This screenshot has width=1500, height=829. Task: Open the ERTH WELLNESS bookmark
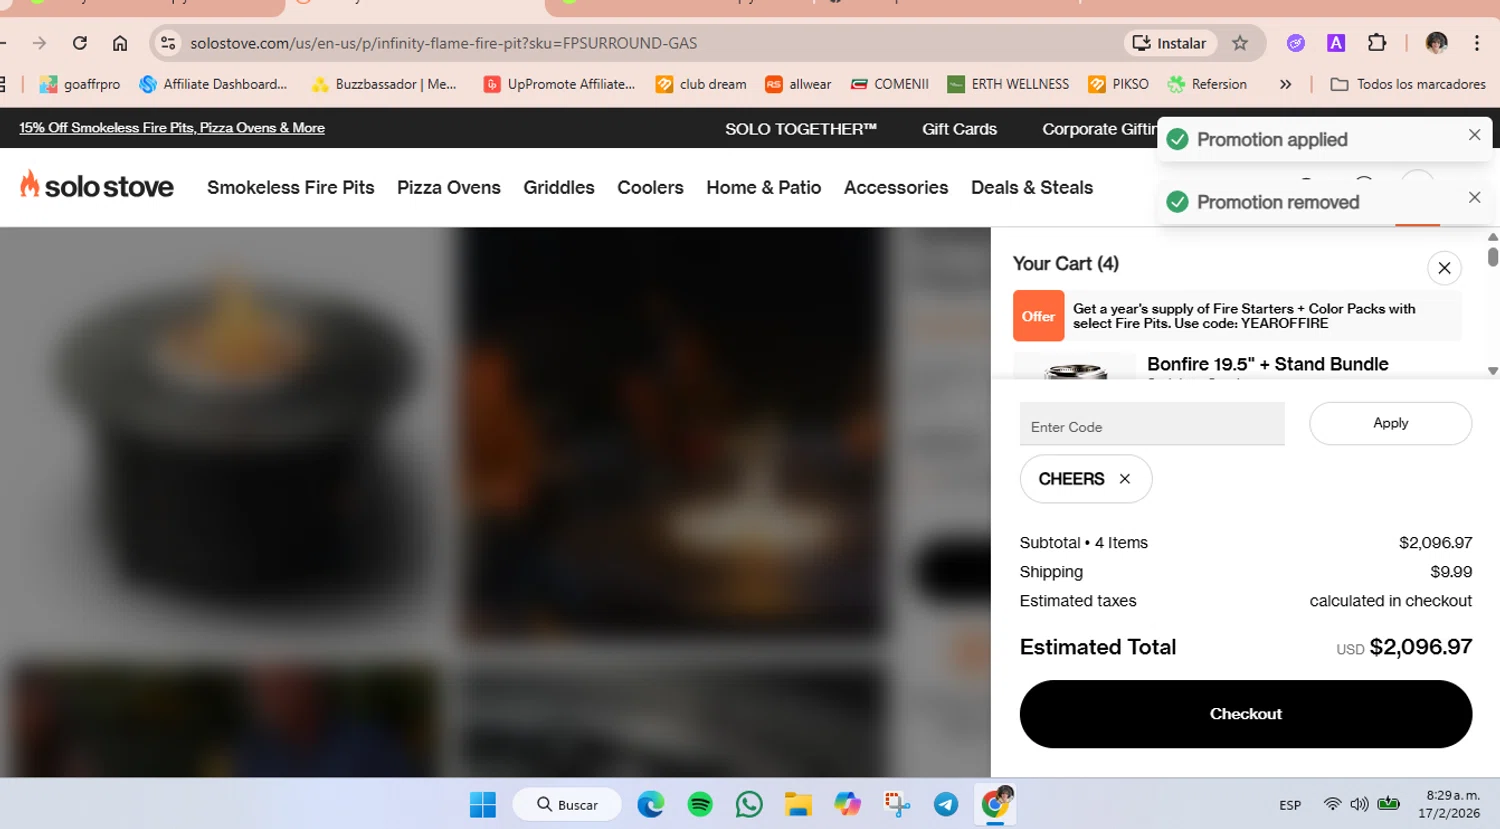click(x=1008, y=84)
